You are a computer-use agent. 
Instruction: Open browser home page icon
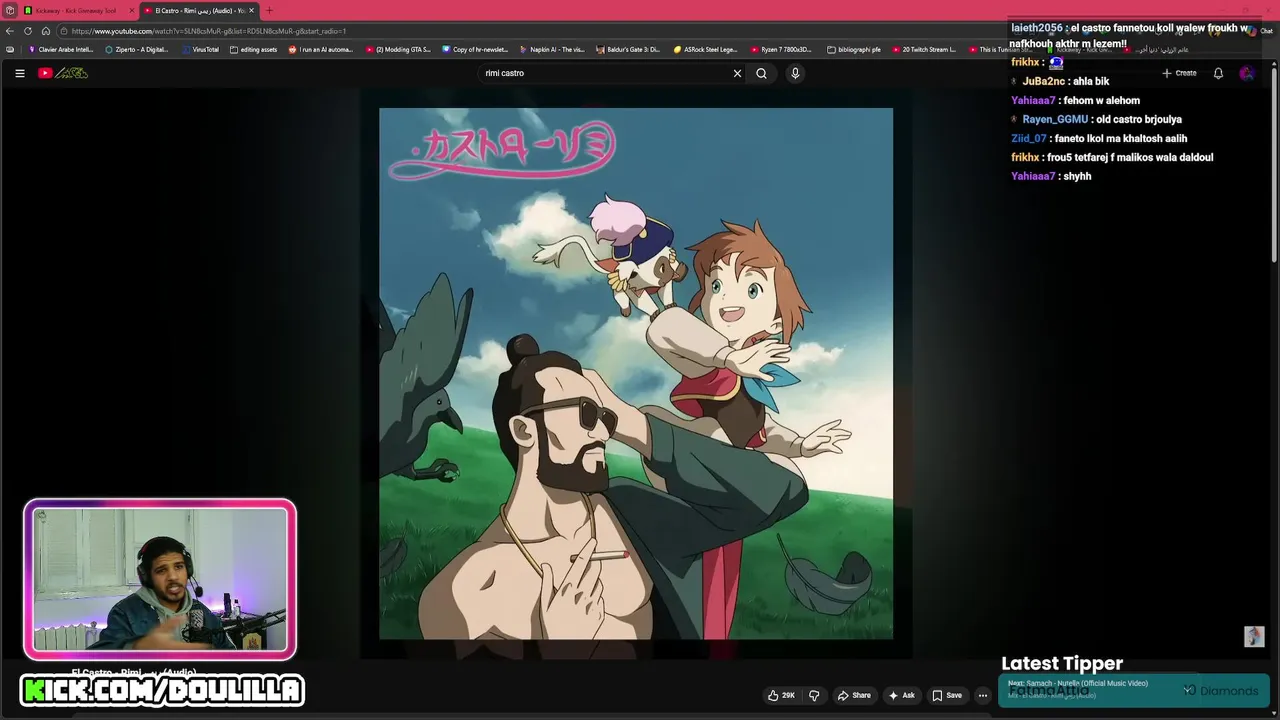(46, 31)
